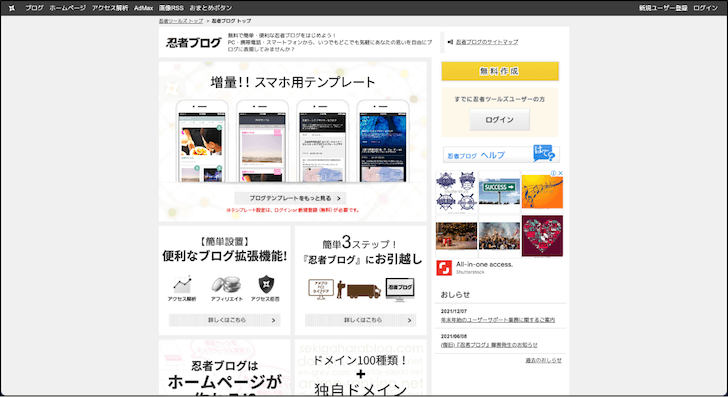
Task: Open the 忍者ブログ ヘルプ banner
Action: pyautogui.click(x=501, y=155)
